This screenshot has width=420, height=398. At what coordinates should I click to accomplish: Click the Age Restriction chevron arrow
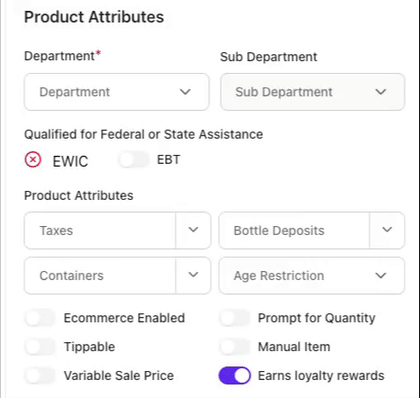point(381,276)
